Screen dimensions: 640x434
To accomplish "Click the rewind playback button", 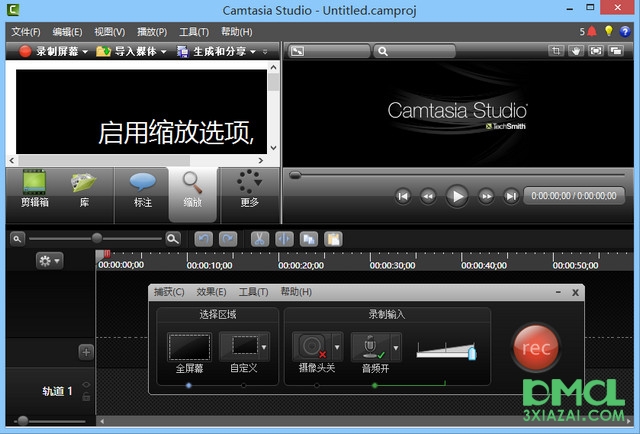I will pyautogui.click(x=428, y=196).
